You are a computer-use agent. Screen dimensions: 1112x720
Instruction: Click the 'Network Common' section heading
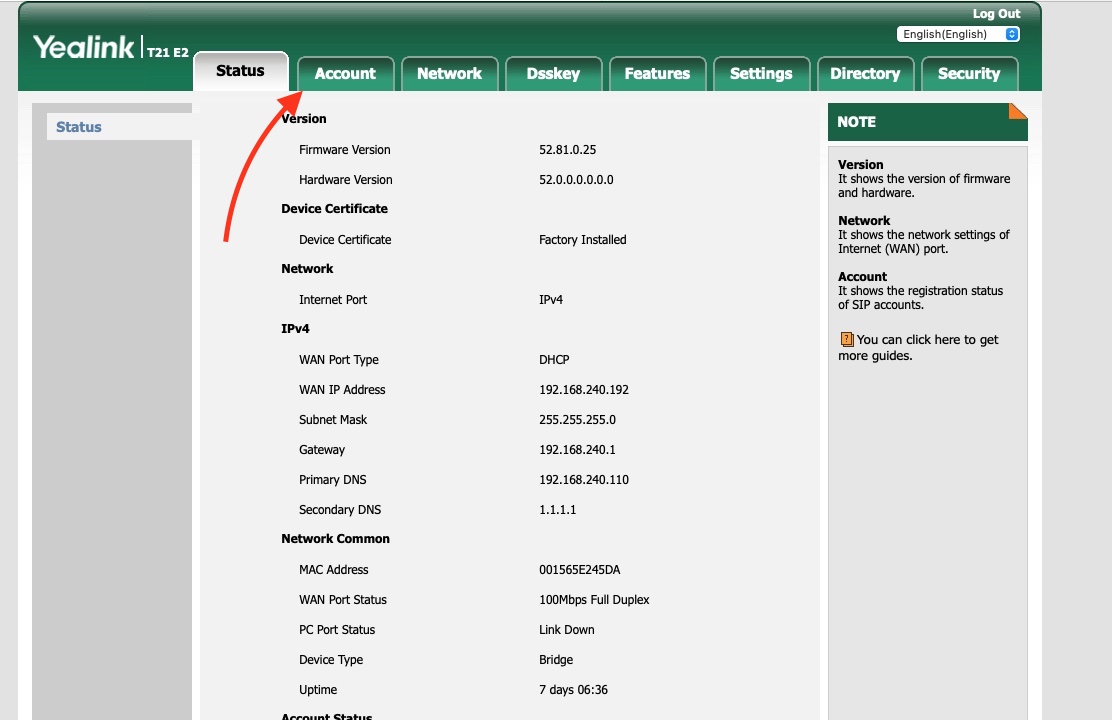(x=335, y=538)
